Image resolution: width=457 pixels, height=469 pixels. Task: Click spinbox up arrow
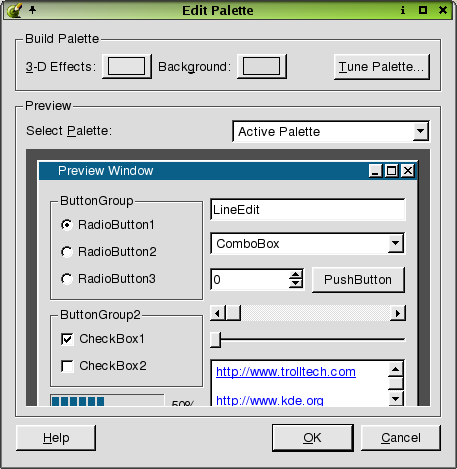[x=296, y=275]
